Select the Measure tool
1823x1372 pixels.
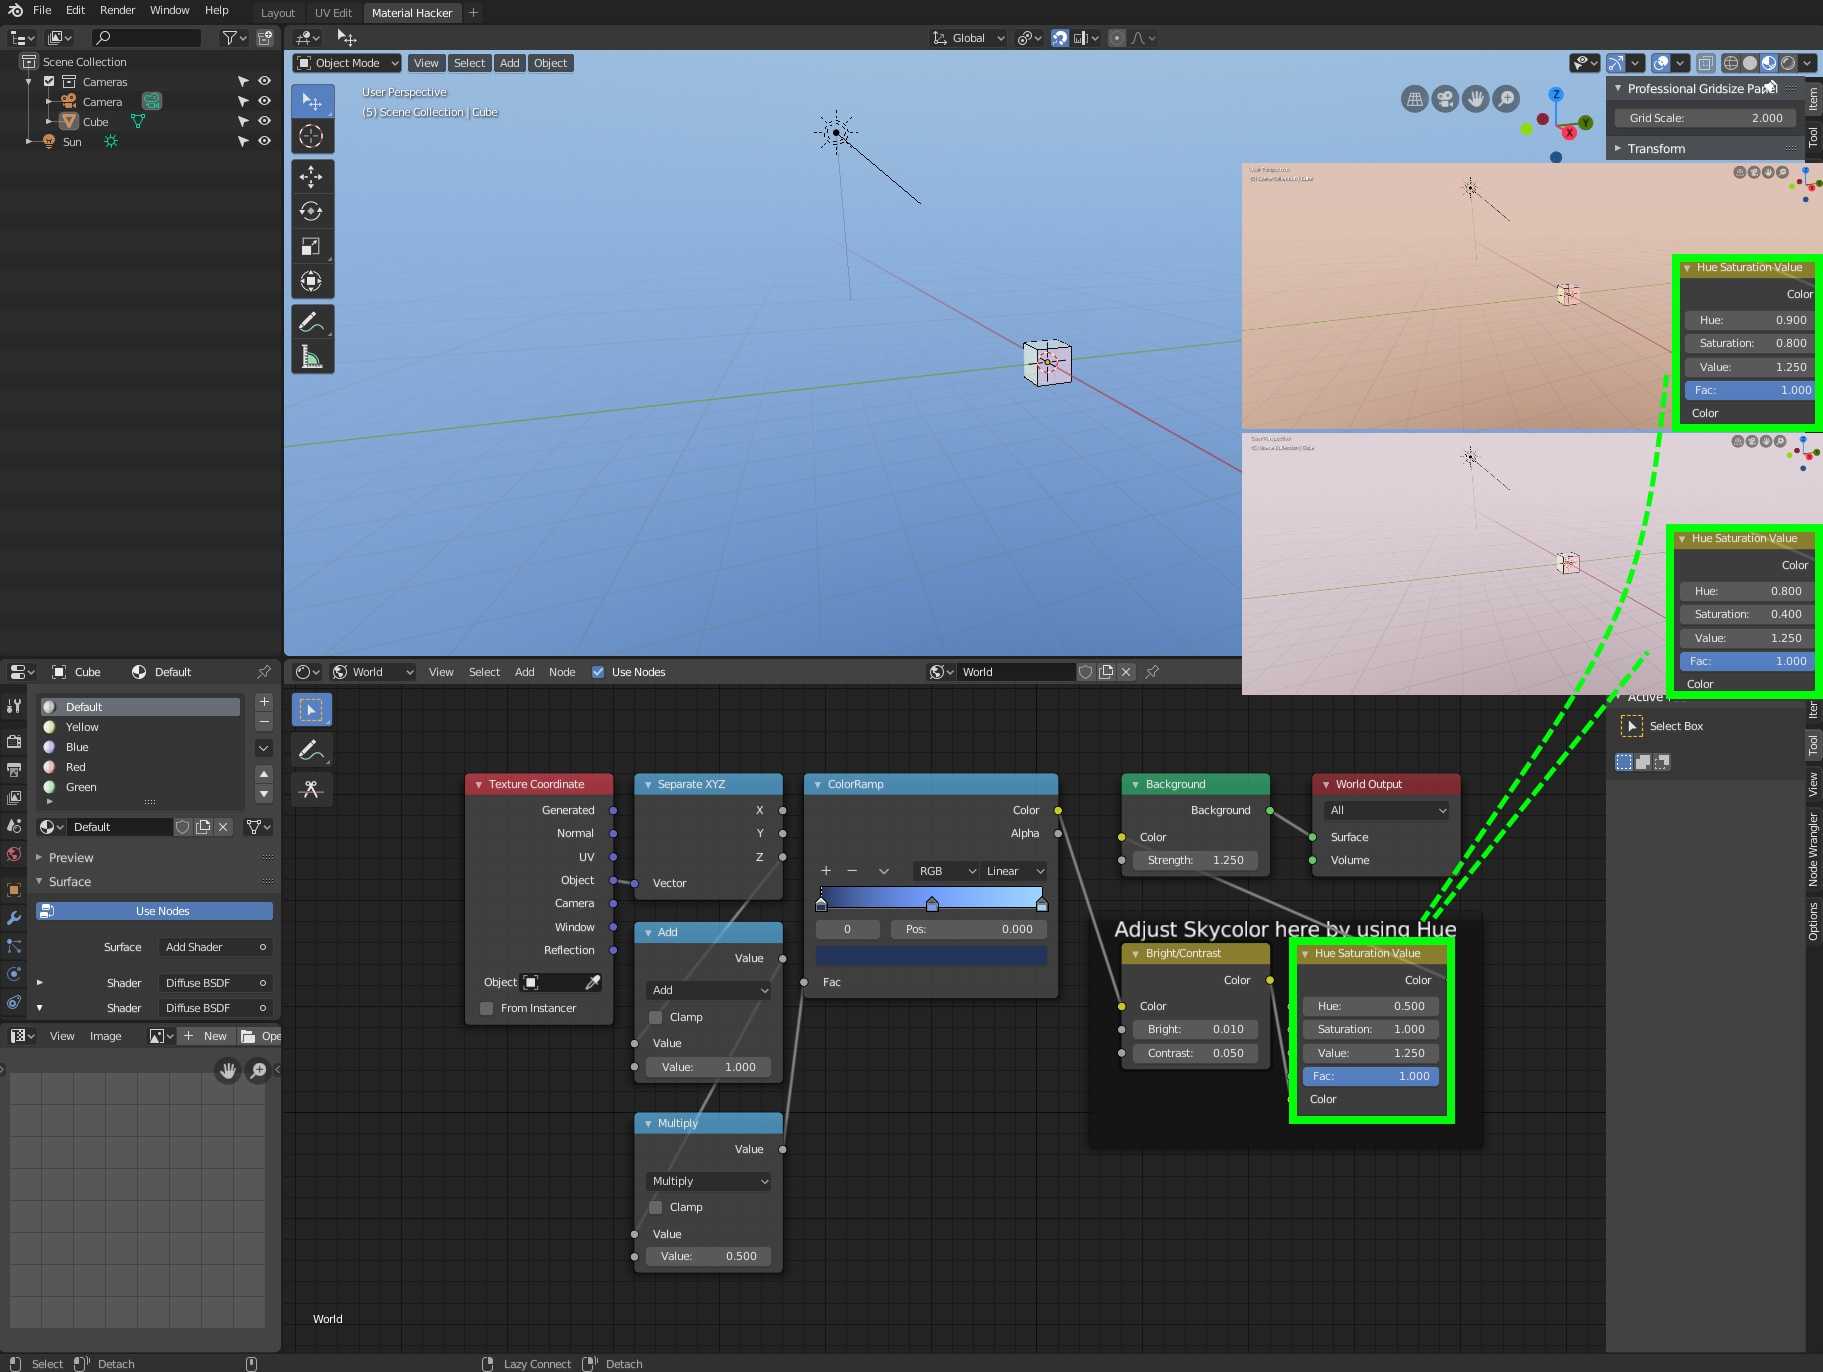311,357
